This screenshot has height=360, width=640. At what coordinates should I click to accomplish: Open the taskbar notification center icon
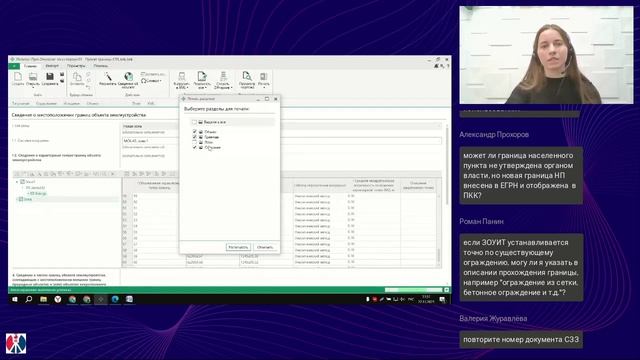442,300
